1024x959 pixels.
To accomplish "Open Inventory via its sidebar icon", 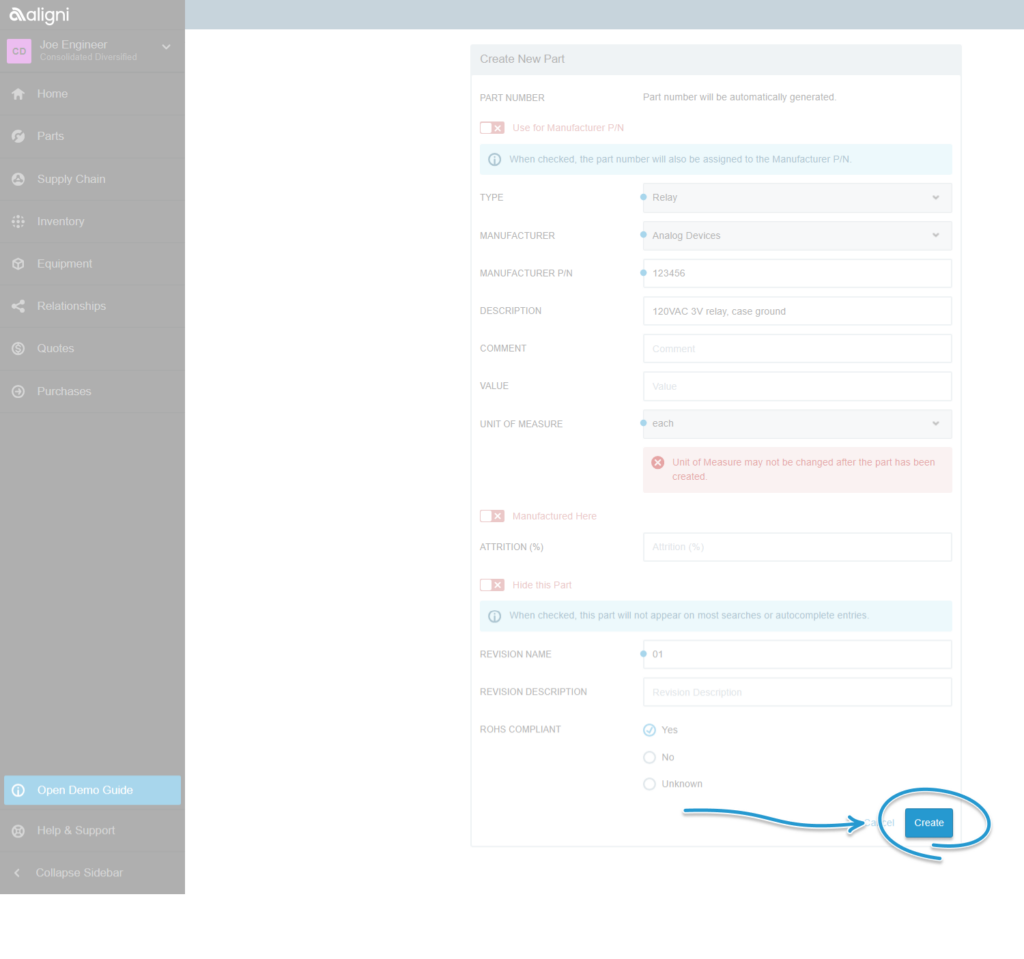I will [16, 221].
